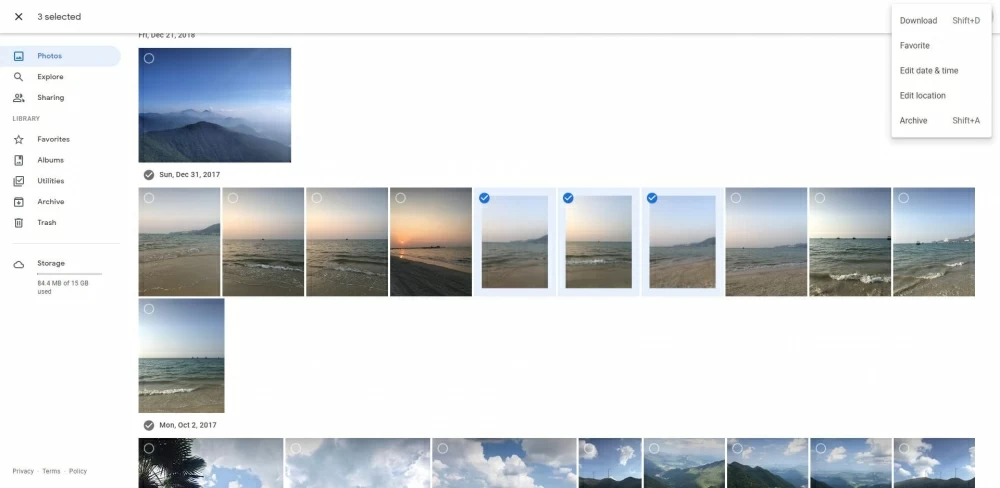Screen dimensions: 1000x488
Task: Toggle the Sun, Dec 31, 2017 date checkmark
Action: click(x=149, y=175)
